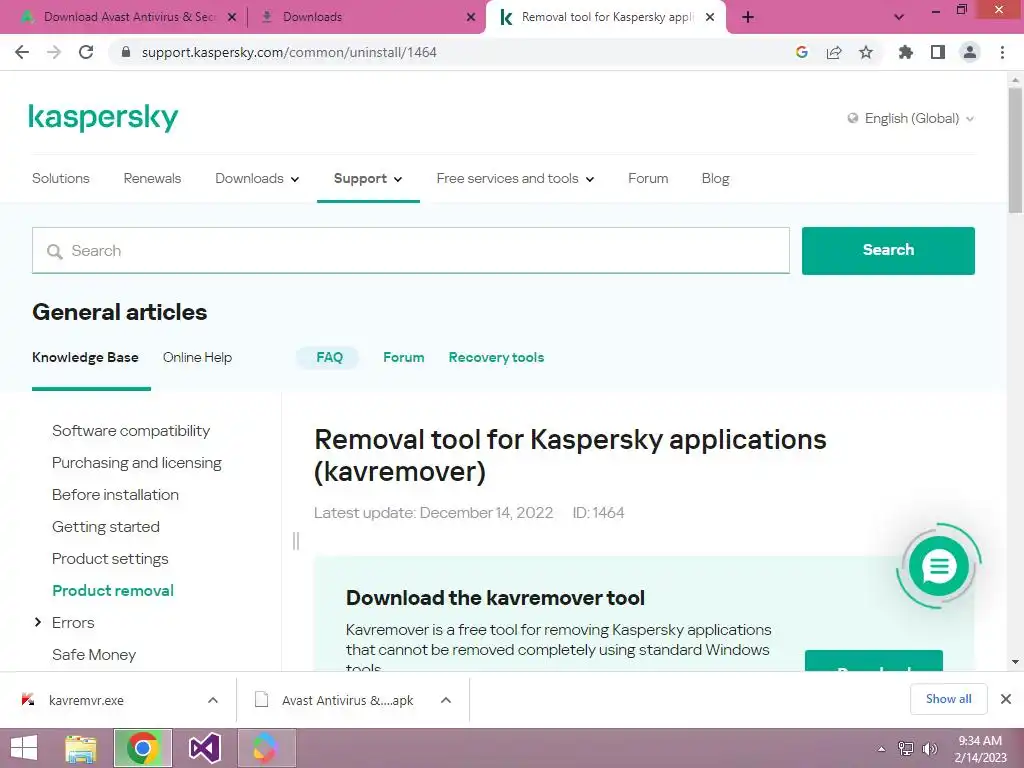Click the Google icon in address bar
The height and width of the screenshot is (768, 1024).
coord(802,52)
